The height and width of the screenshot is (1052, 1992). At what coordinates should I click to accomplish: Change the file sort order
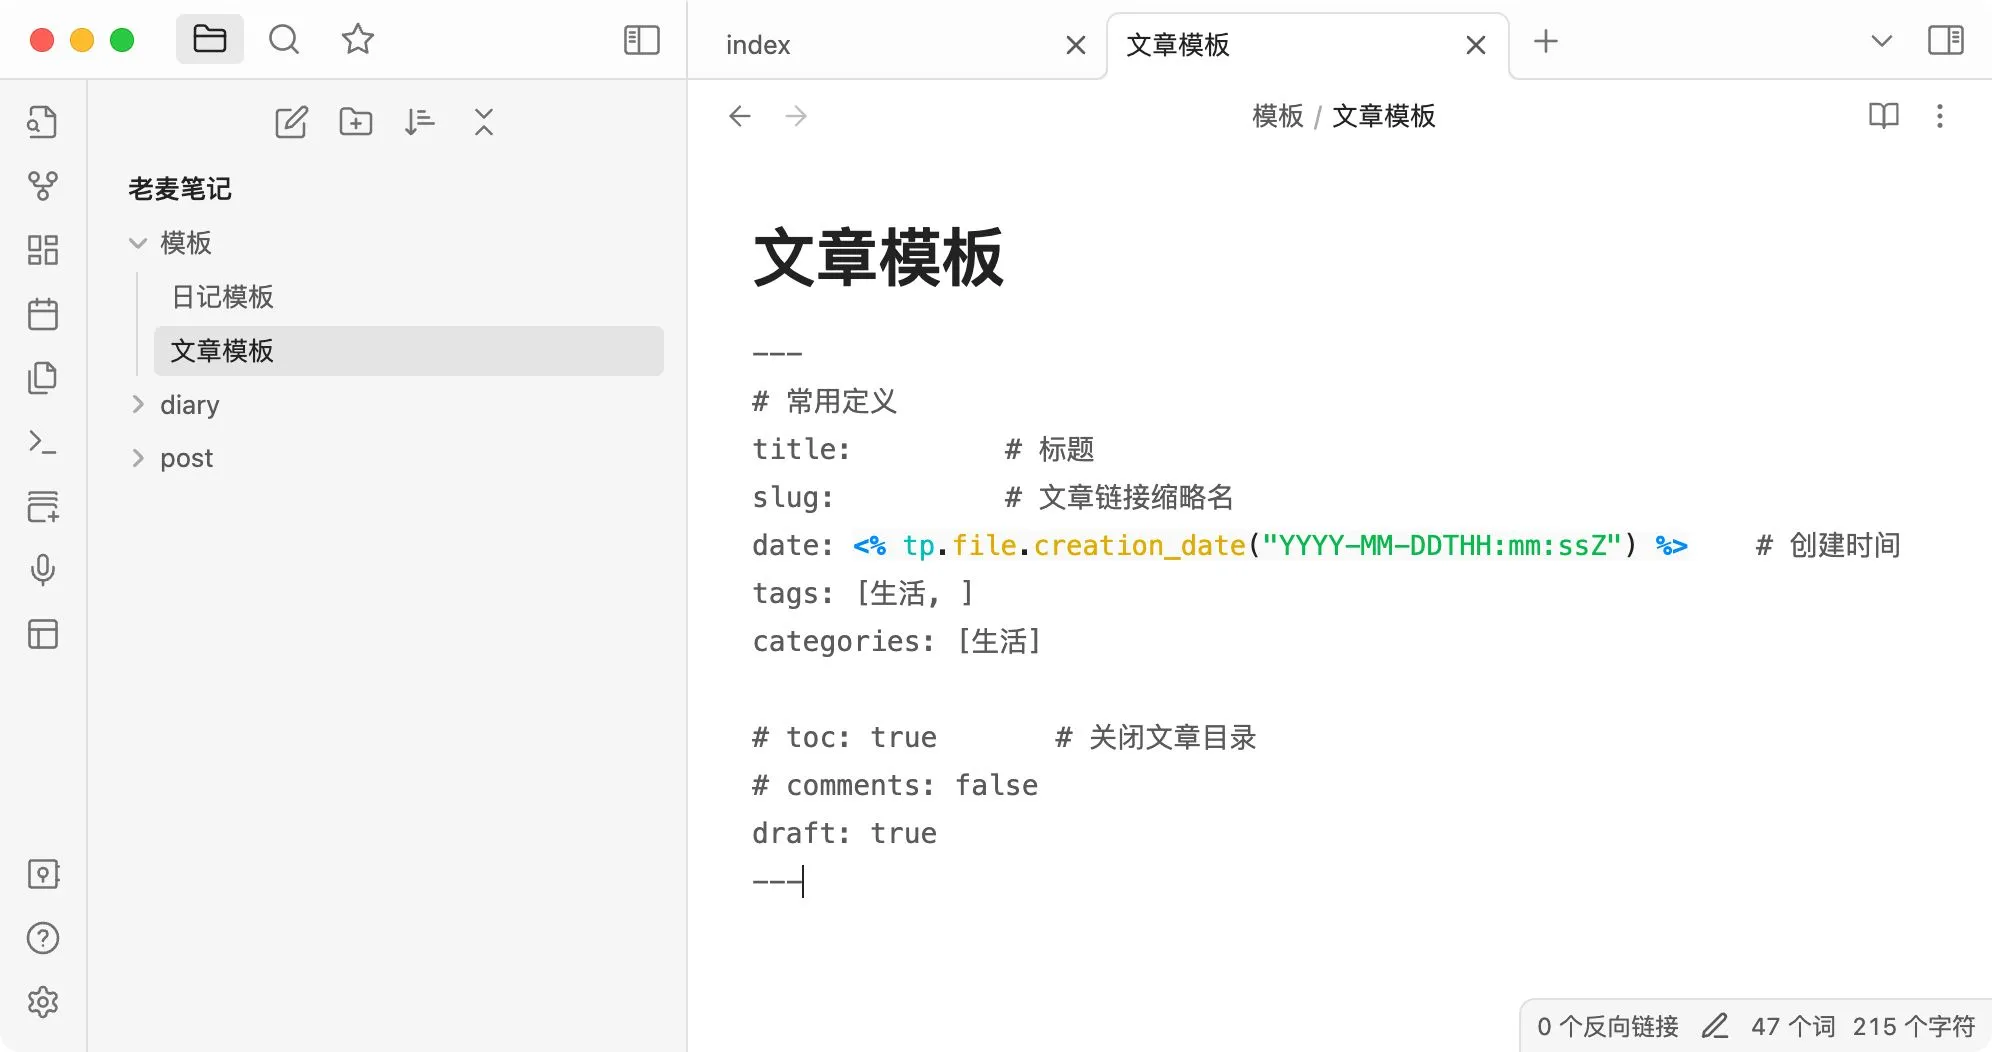click(420, 122)
